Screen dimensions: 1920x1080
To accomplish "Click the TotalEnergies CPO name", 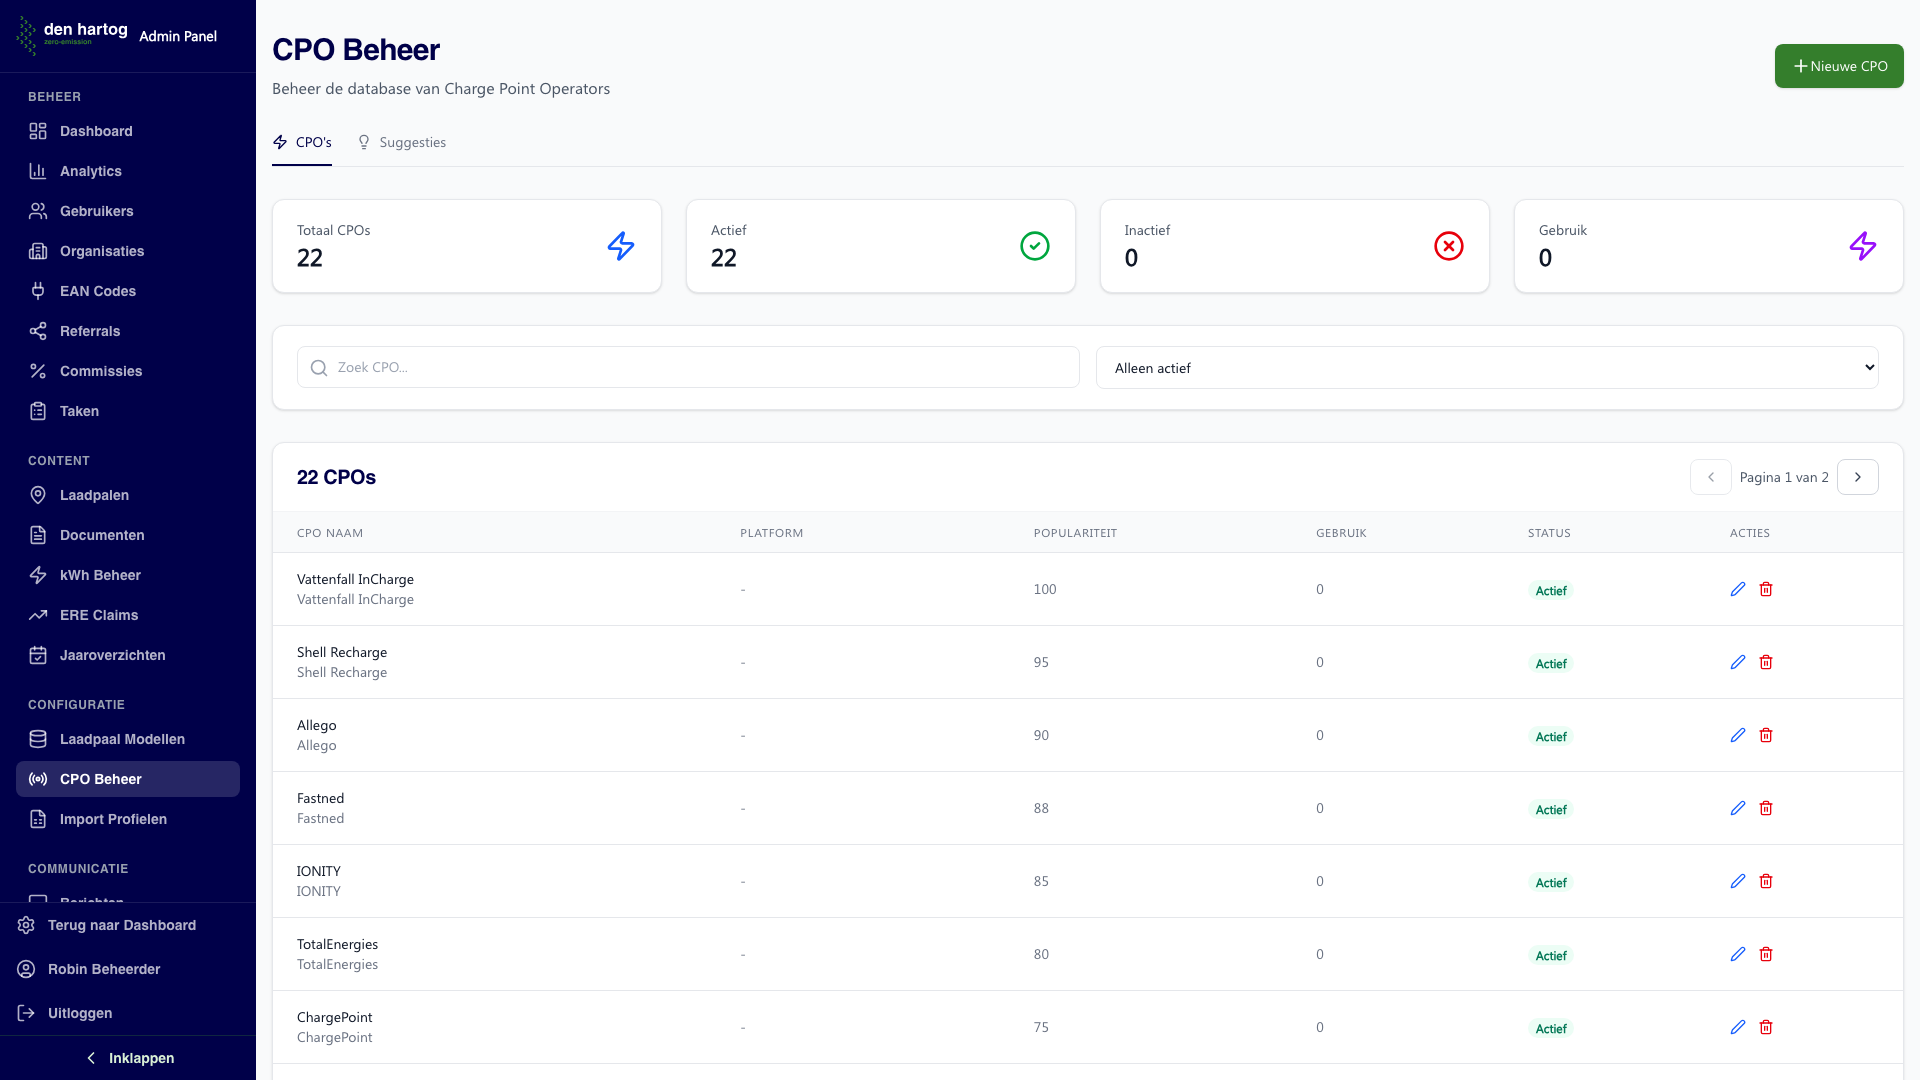I will click(337, 944).
